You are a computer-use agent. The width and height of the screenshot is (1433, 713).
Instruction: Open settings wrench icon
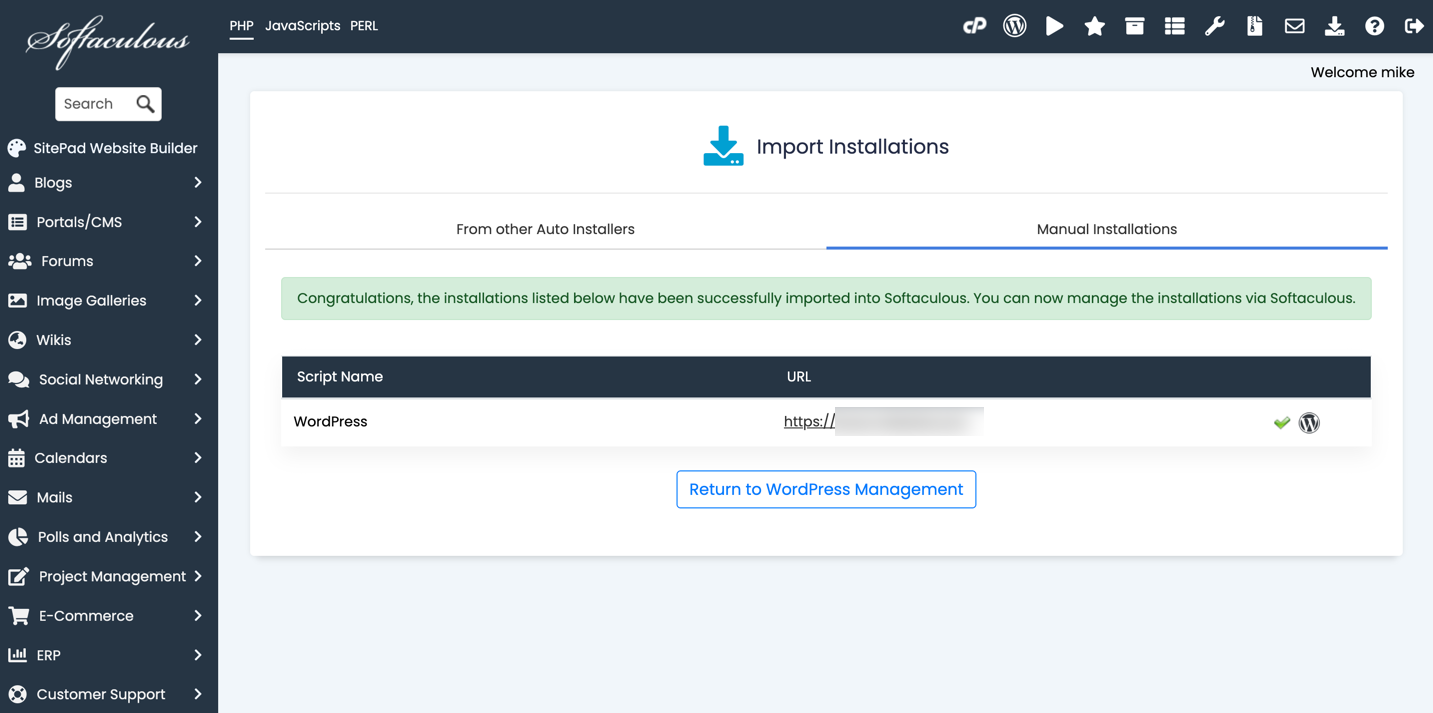[1214, 26]
